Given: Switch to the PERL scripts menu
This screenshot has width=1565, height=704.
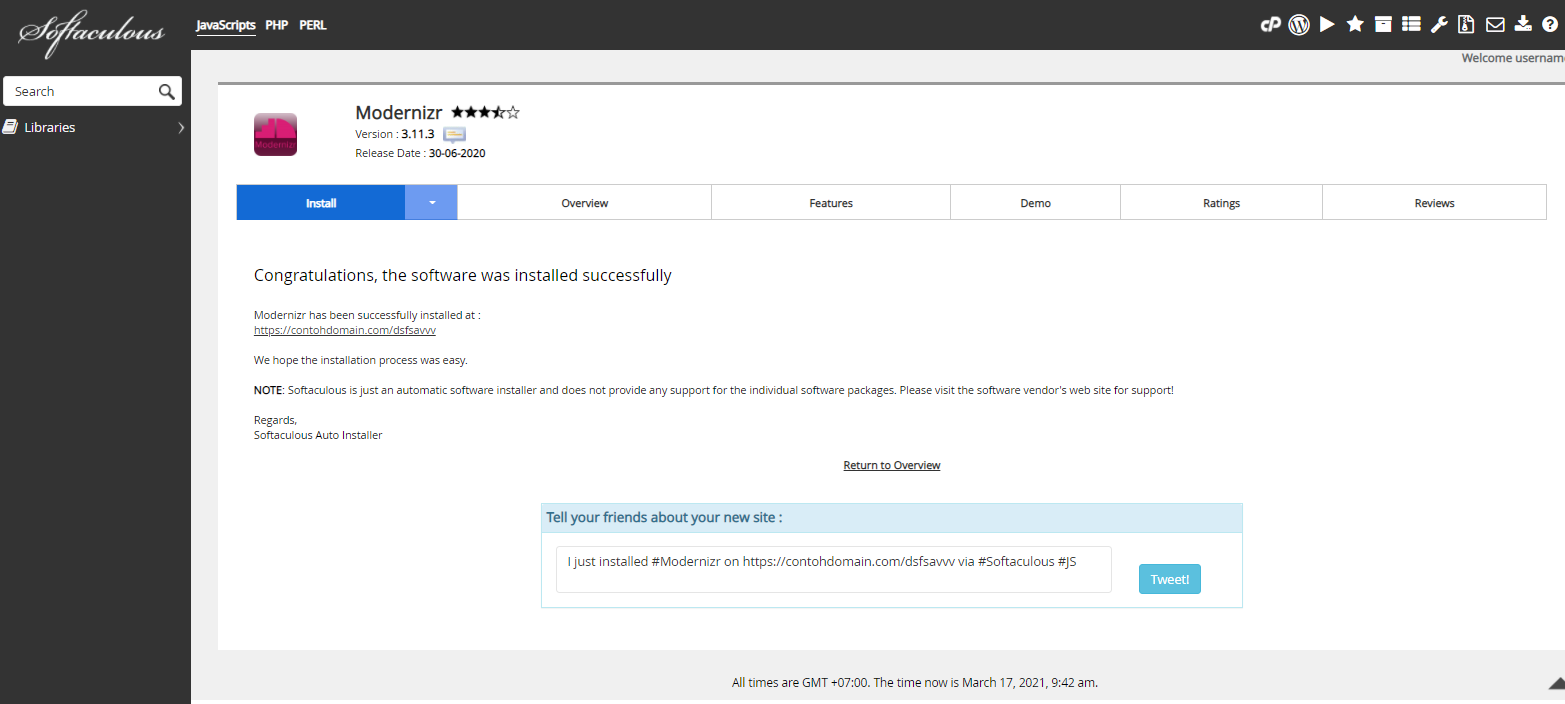Looking at the screenshot, I should click(x=313, y=25).
